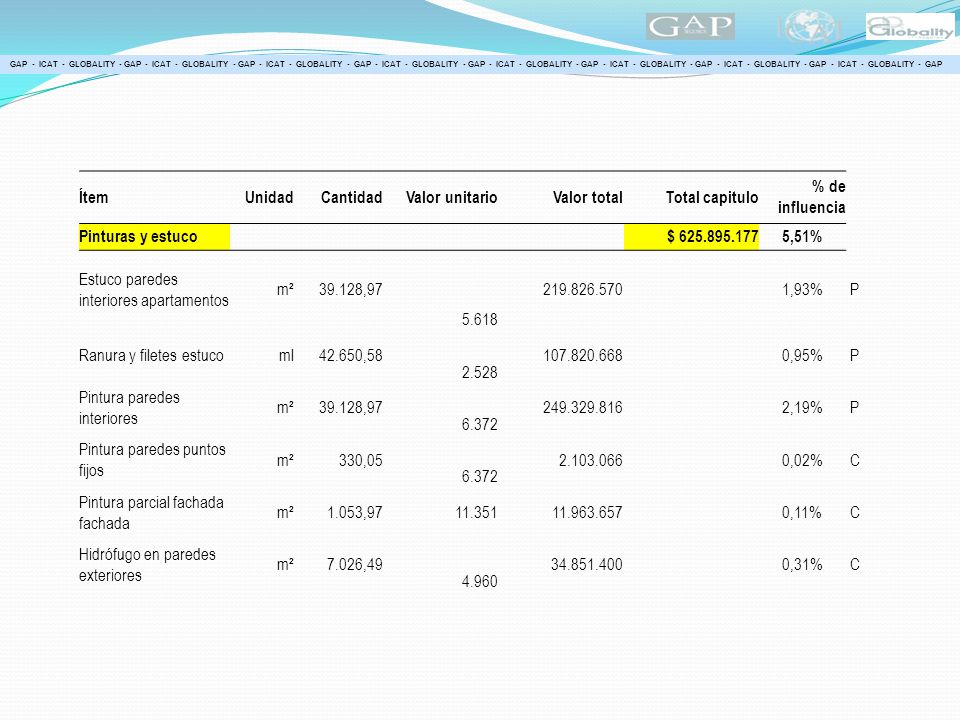Click the 'P' code beside 1,93%
The height and width of the screenshot is (720, 960).
(x=855, y=290)
